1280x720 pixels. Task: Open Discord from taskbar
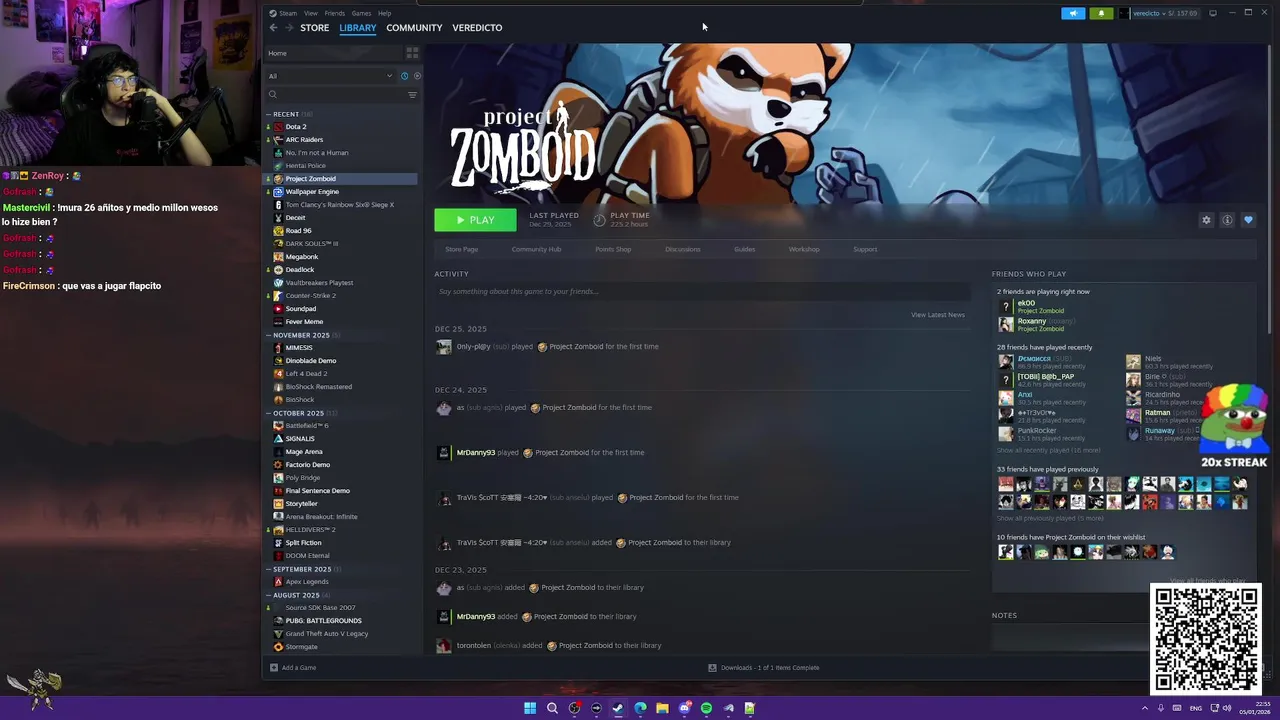click(684, 708)
